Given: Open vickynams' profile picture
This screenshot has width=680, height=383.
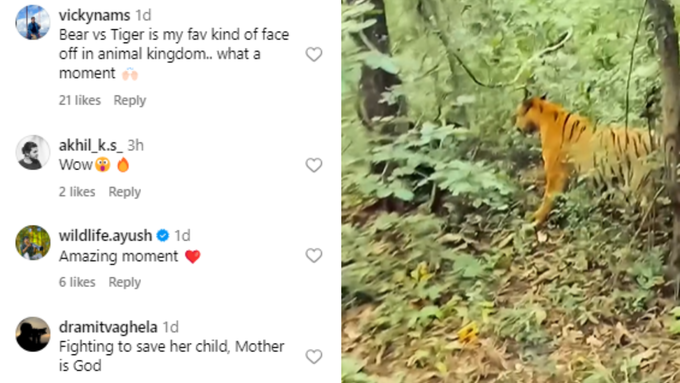Looking at the screenshot, I should tap(33, 22).
